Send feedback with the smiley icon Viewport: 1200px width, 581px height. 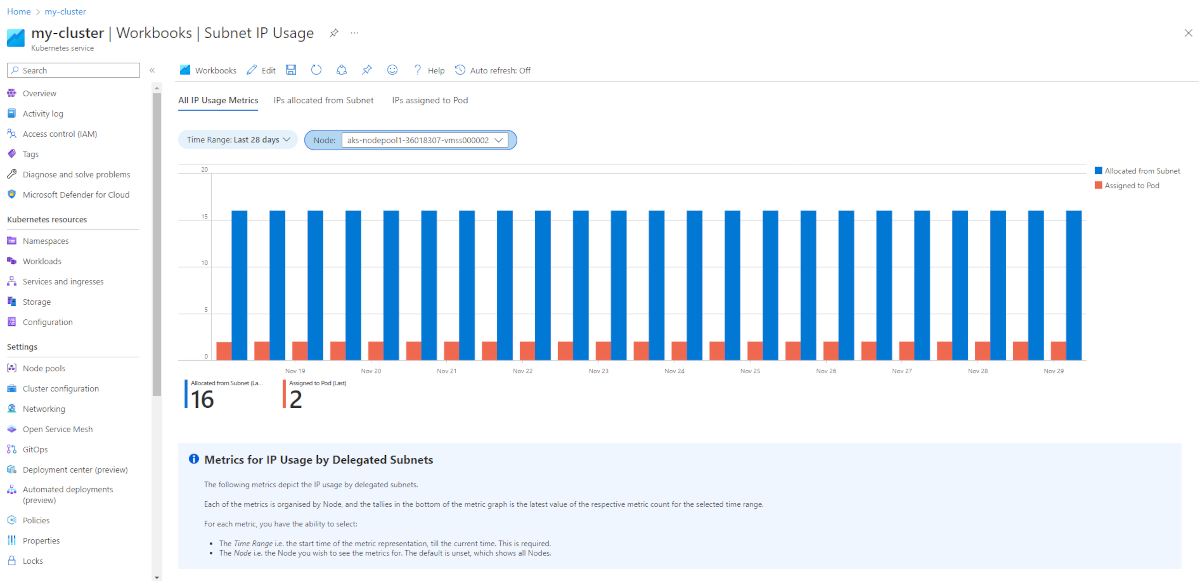(392, 70)
